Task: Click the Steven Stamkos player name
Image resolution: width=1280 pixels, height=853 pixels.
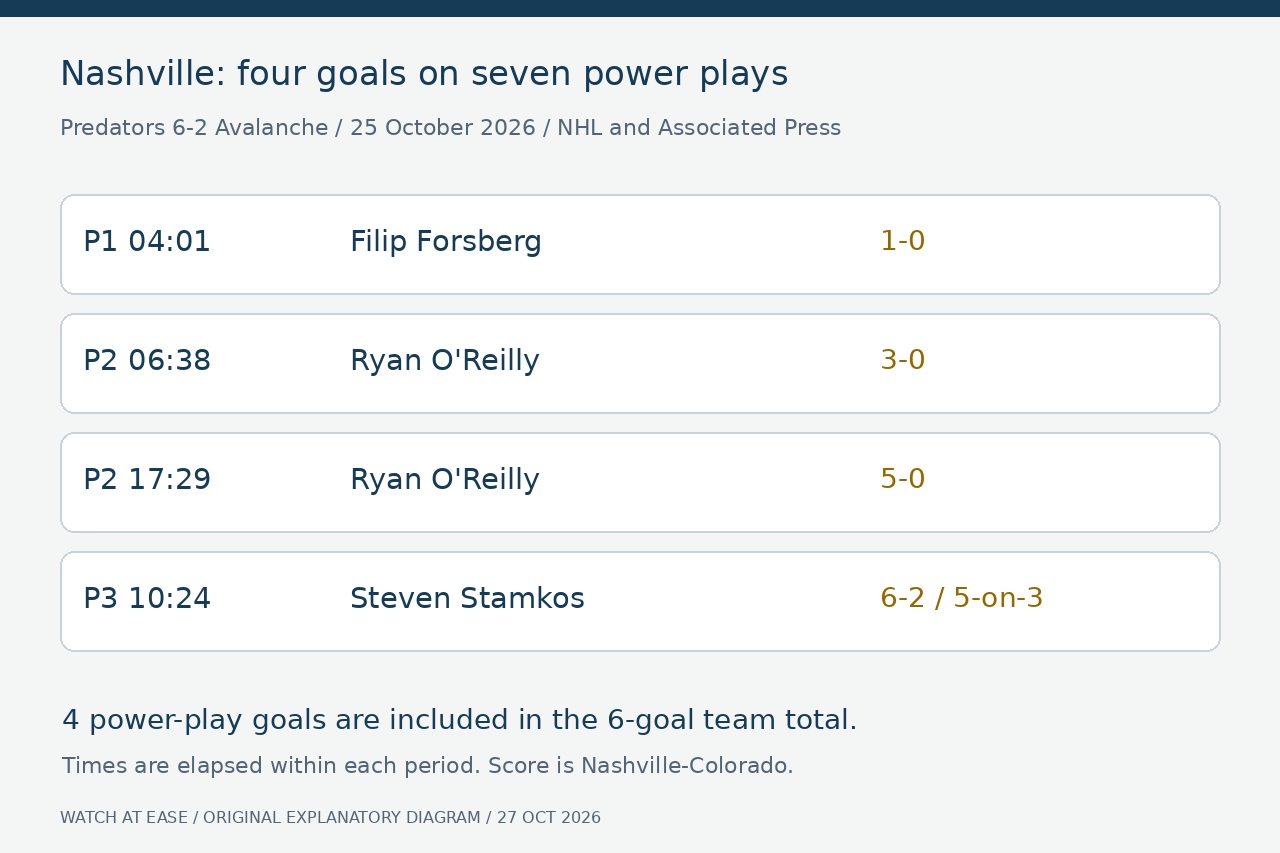Action: [x=467, y=599]
